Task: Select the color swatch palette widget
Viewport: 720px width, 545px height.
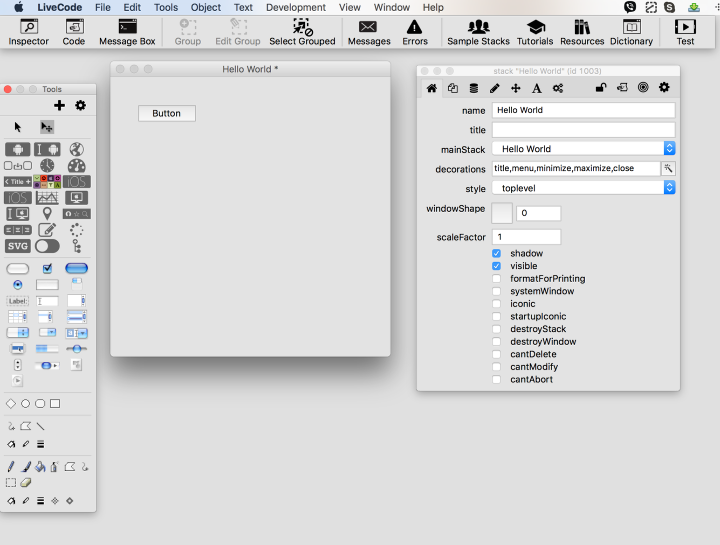Action: pos(47,182)
